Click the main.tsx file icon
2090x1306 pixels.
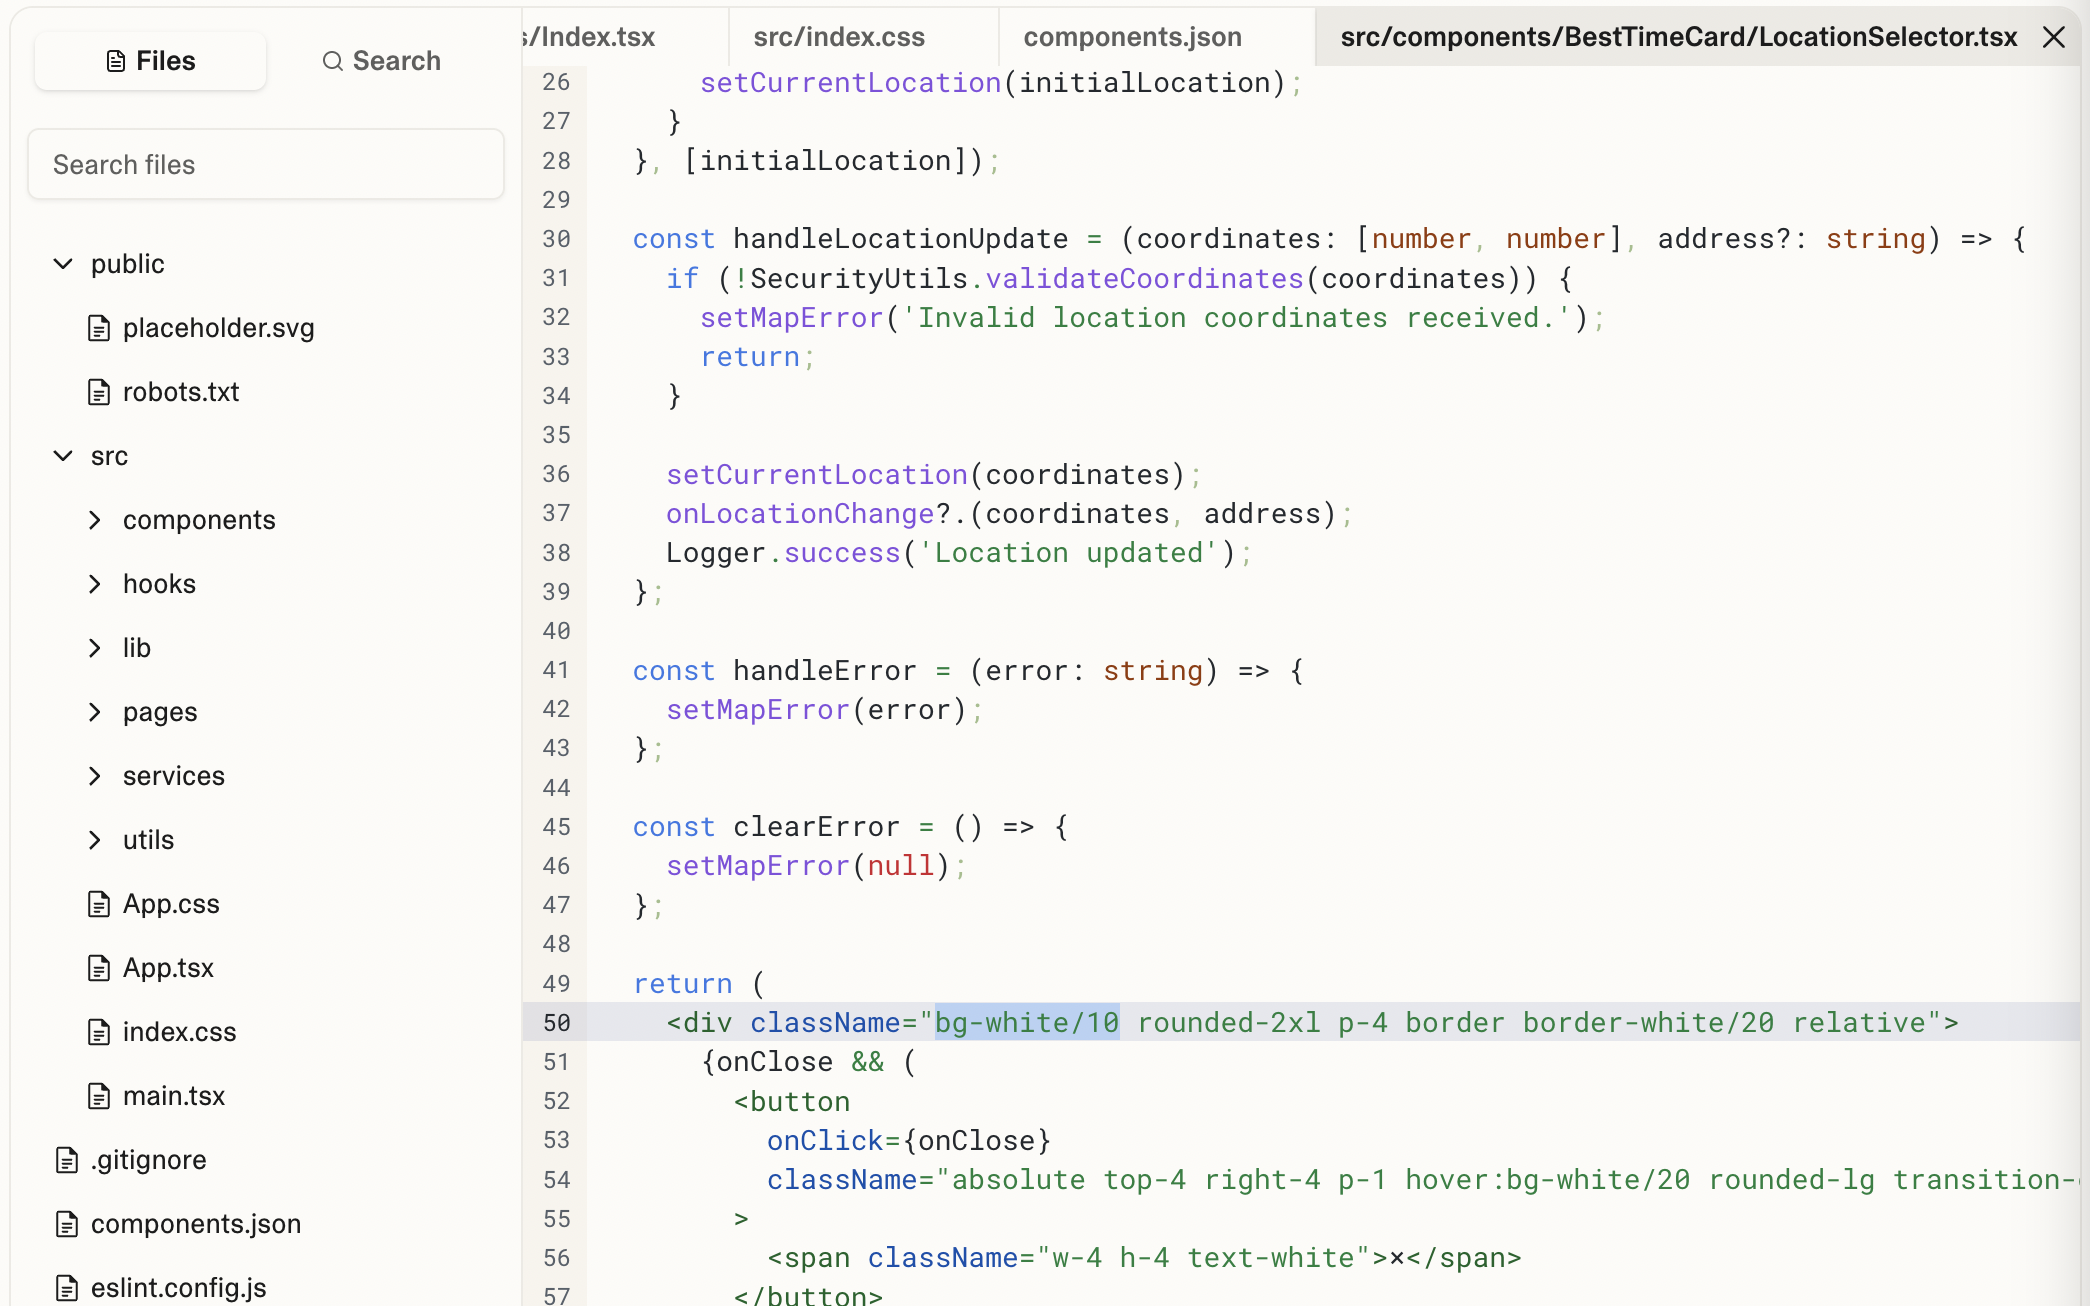tap(99, 1096)
